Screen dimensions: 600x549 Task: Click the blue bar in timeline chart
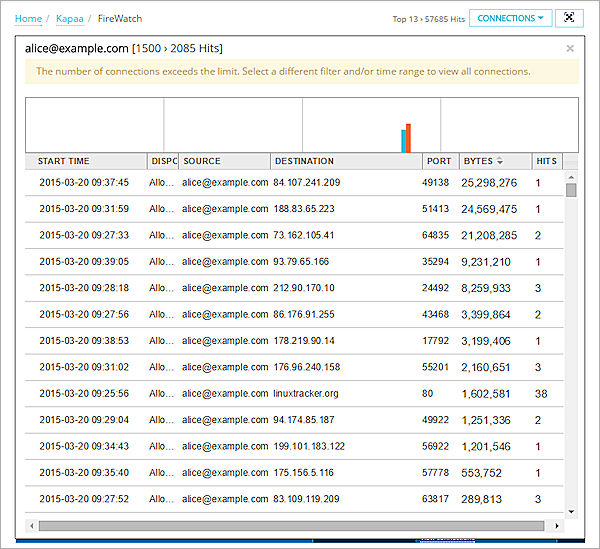pos(403,141)
